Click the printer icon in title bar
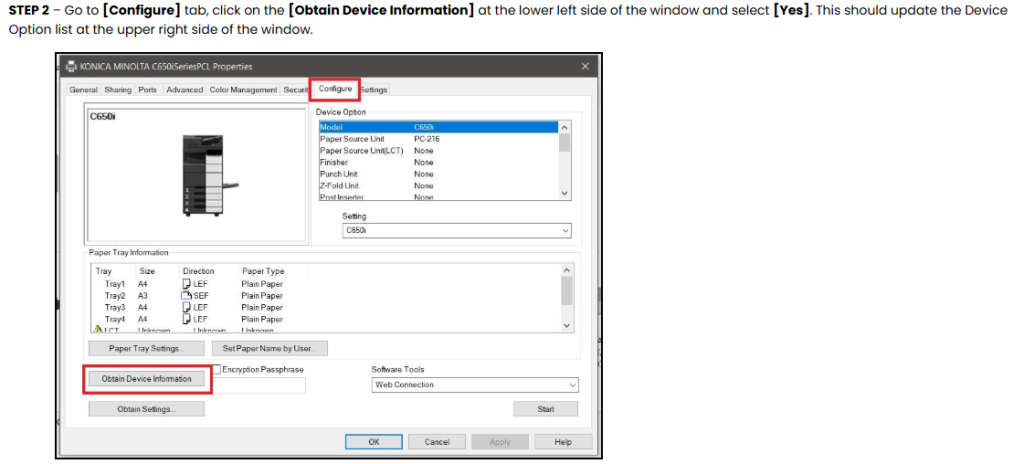Viewport: 1024px width, 464px height. tap(72, 66)
